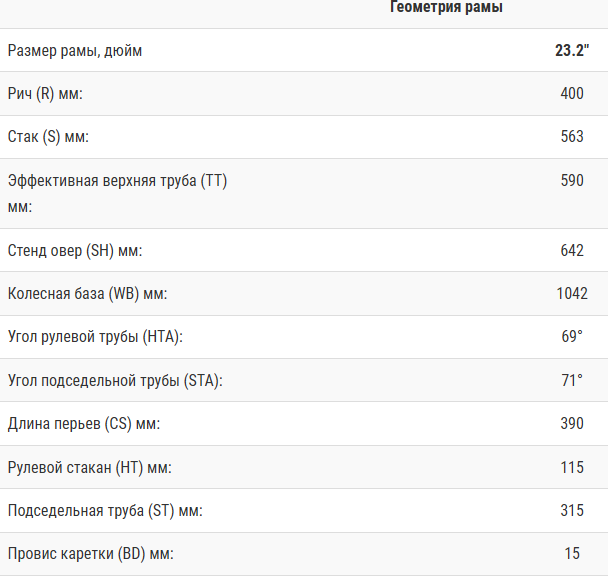The image size is (608, 576).
Task: Click the "Геометрия рамы" table header
Action: pyautogui.click(x=445, y=7)
